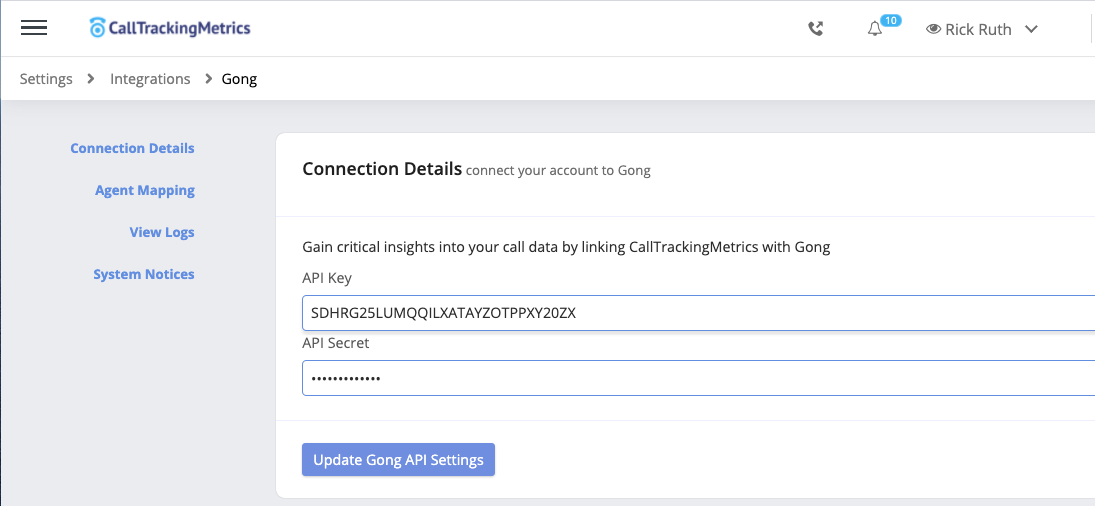1095x506 pixels.
Task: Open System Notices from the sidebar
Action: (143, 274)
